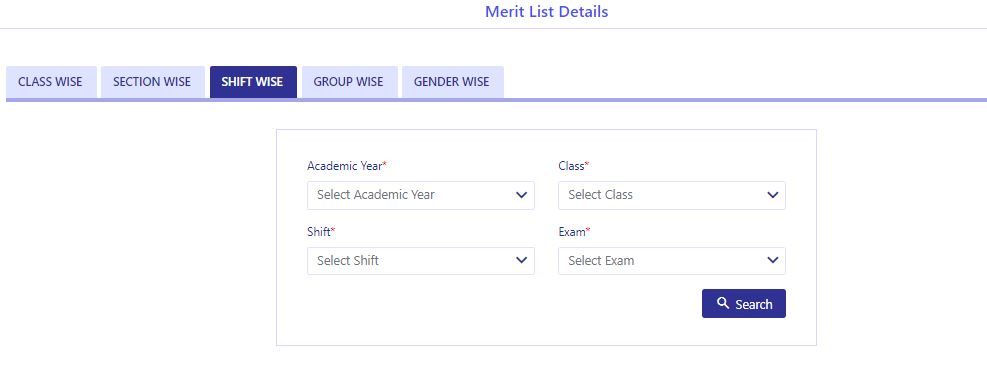Click the Shift field label
The width and height of the screenshot is (987, 379).
(321, 232)
